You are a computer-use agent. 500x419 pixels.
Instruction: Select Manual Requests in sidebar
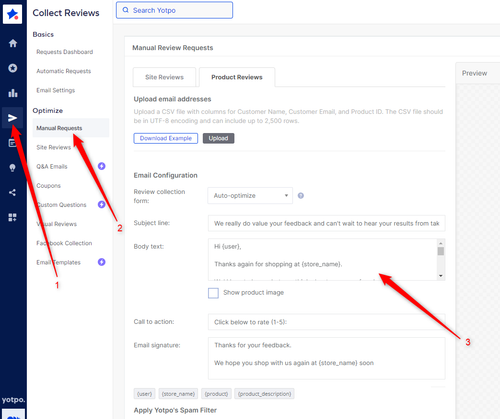(71, 128)
